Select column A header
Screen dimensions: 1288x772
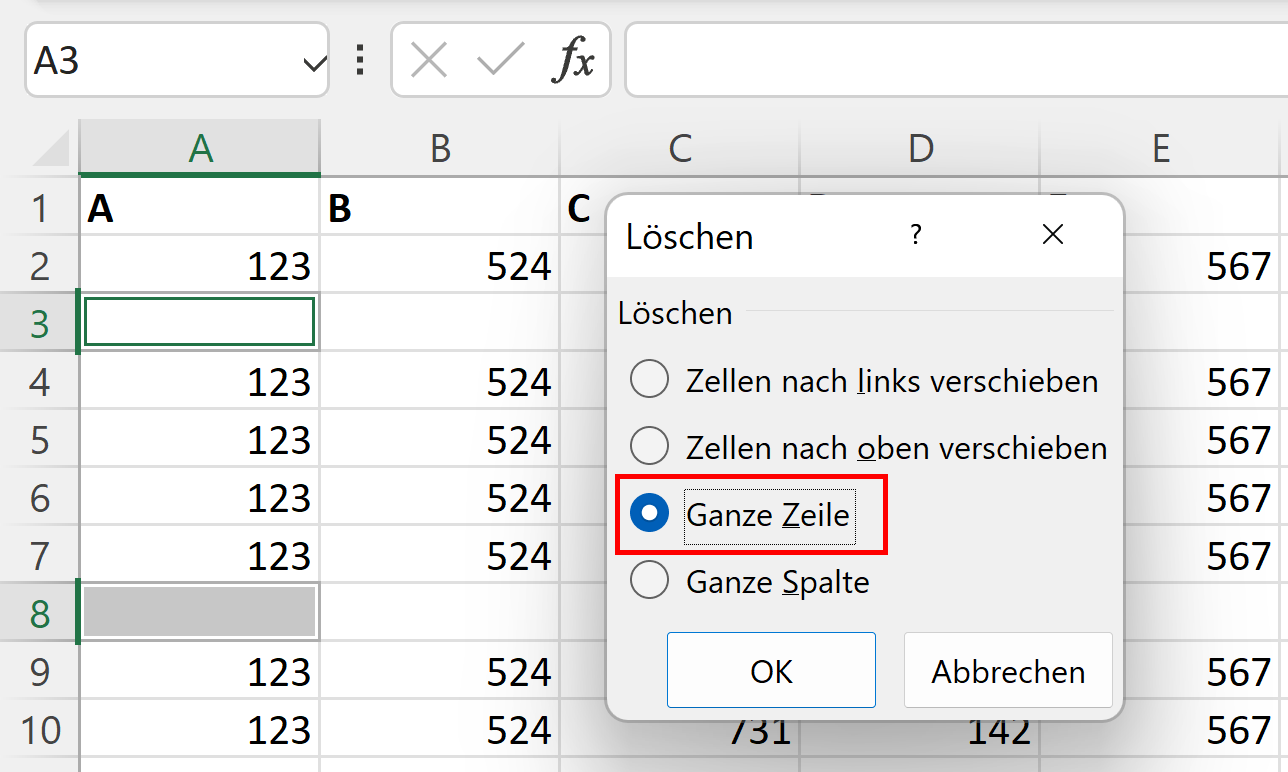tap(200, 149)
